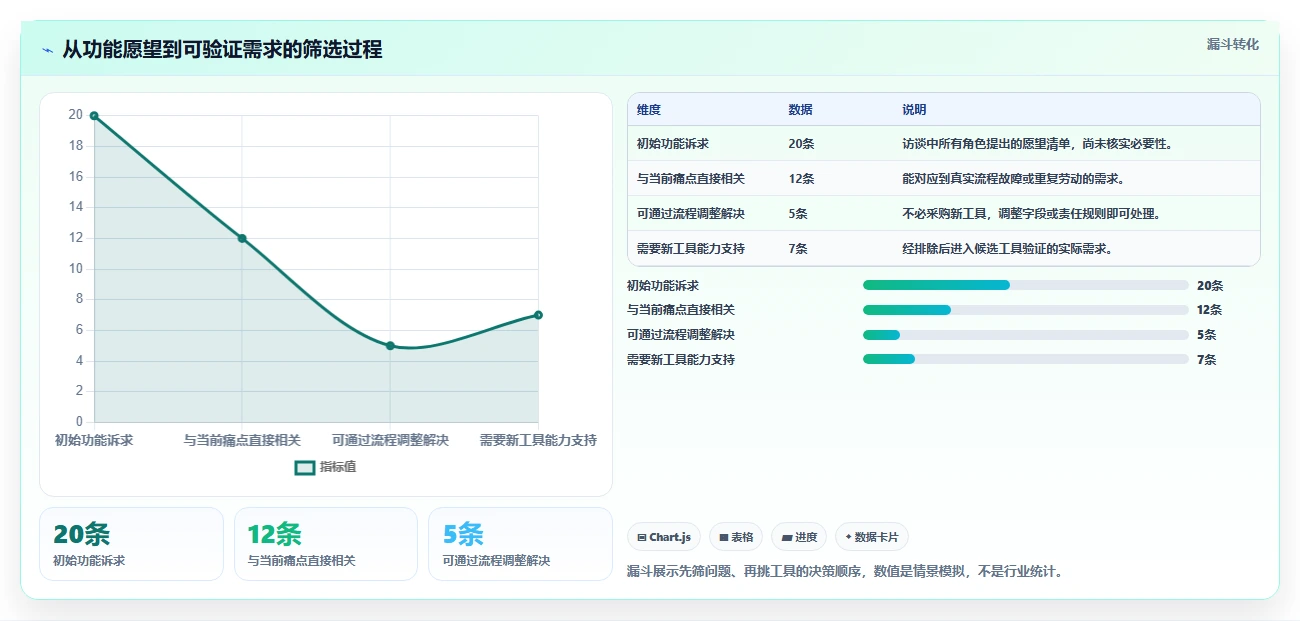Open the 20条 初始功能诉求 data card
Screen dimensions: 1300x621
(131, 544)
